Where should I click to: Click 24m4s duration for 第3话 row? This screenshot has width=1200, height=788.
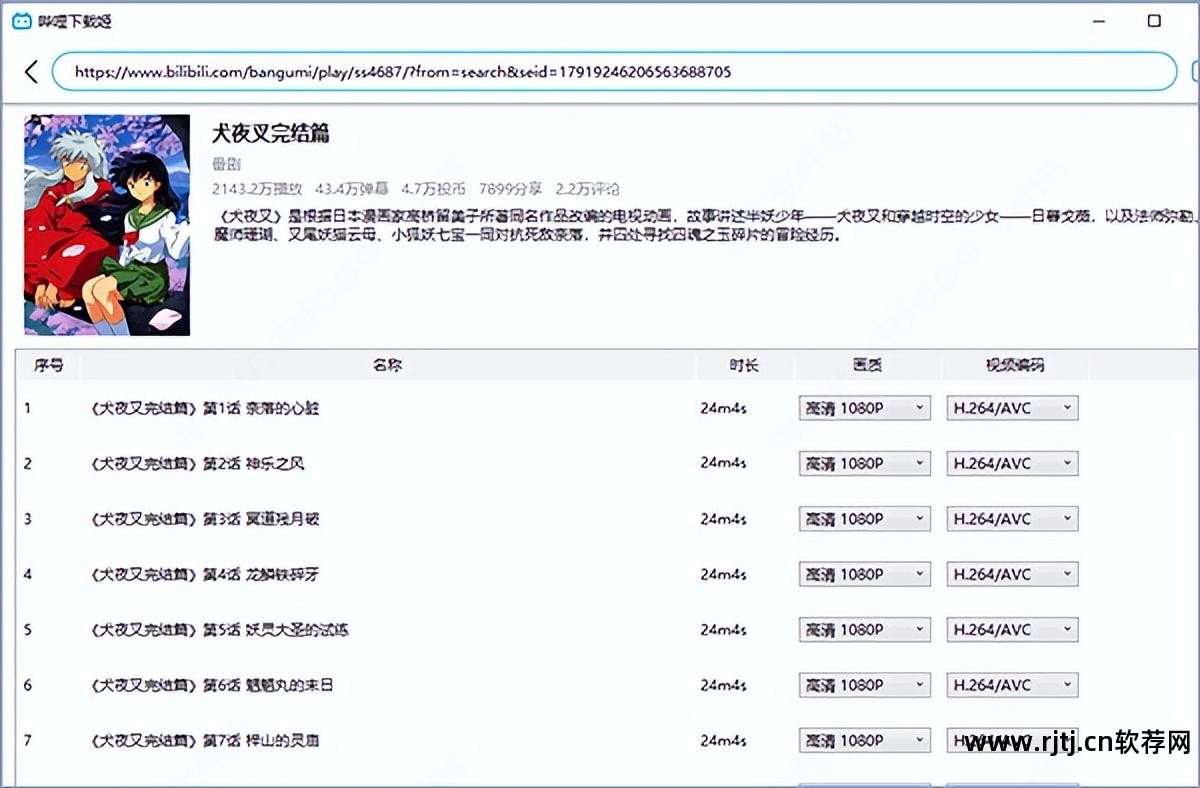pos(723,519)
